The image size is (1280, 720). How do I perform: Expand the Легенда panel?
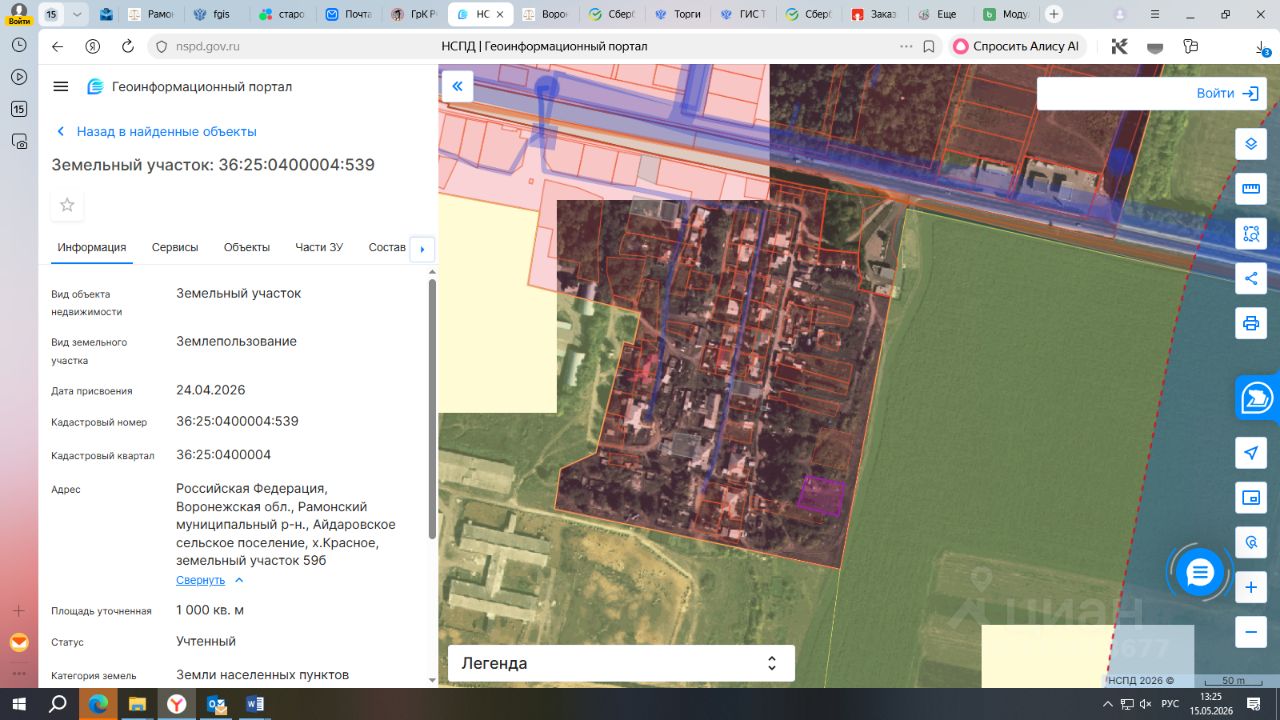[621, 663]
